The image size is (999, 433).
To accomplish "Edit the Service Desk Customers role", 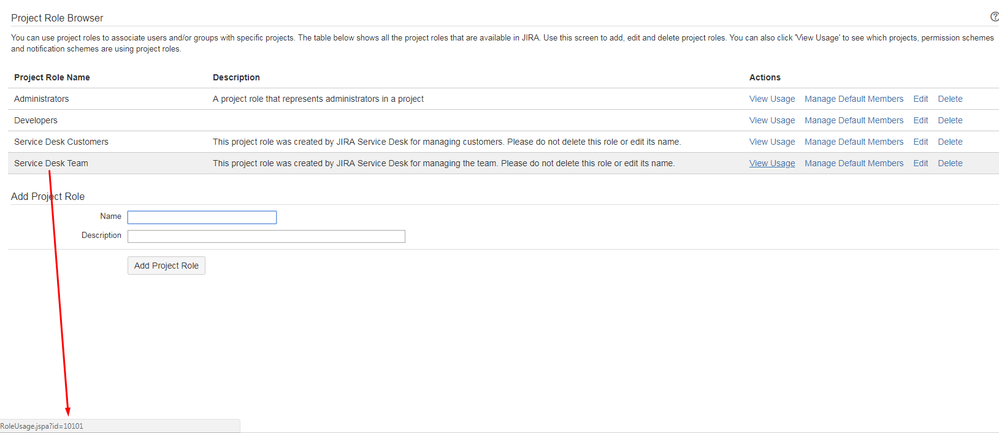I will coord(921,141).
